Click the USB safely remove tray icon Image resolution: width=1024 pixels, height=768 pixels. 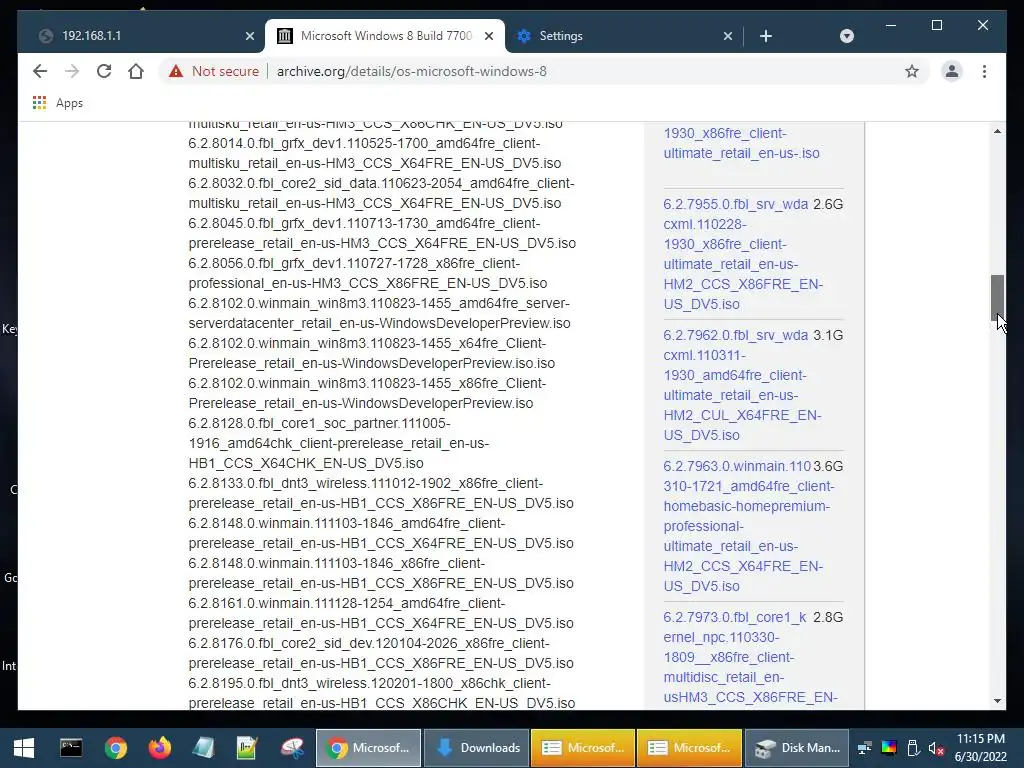click(913, 748)
